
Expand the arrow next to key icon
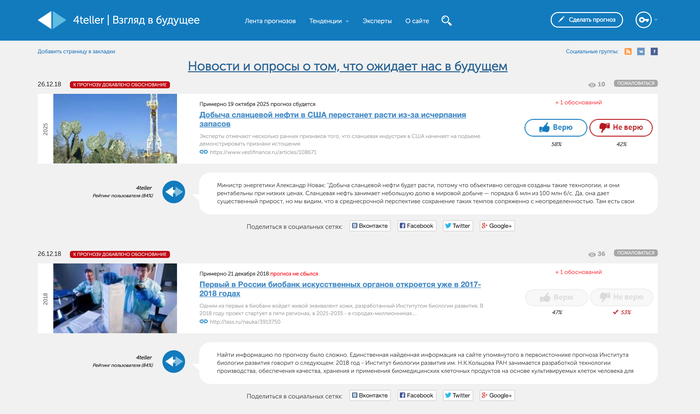coord(666,20)
